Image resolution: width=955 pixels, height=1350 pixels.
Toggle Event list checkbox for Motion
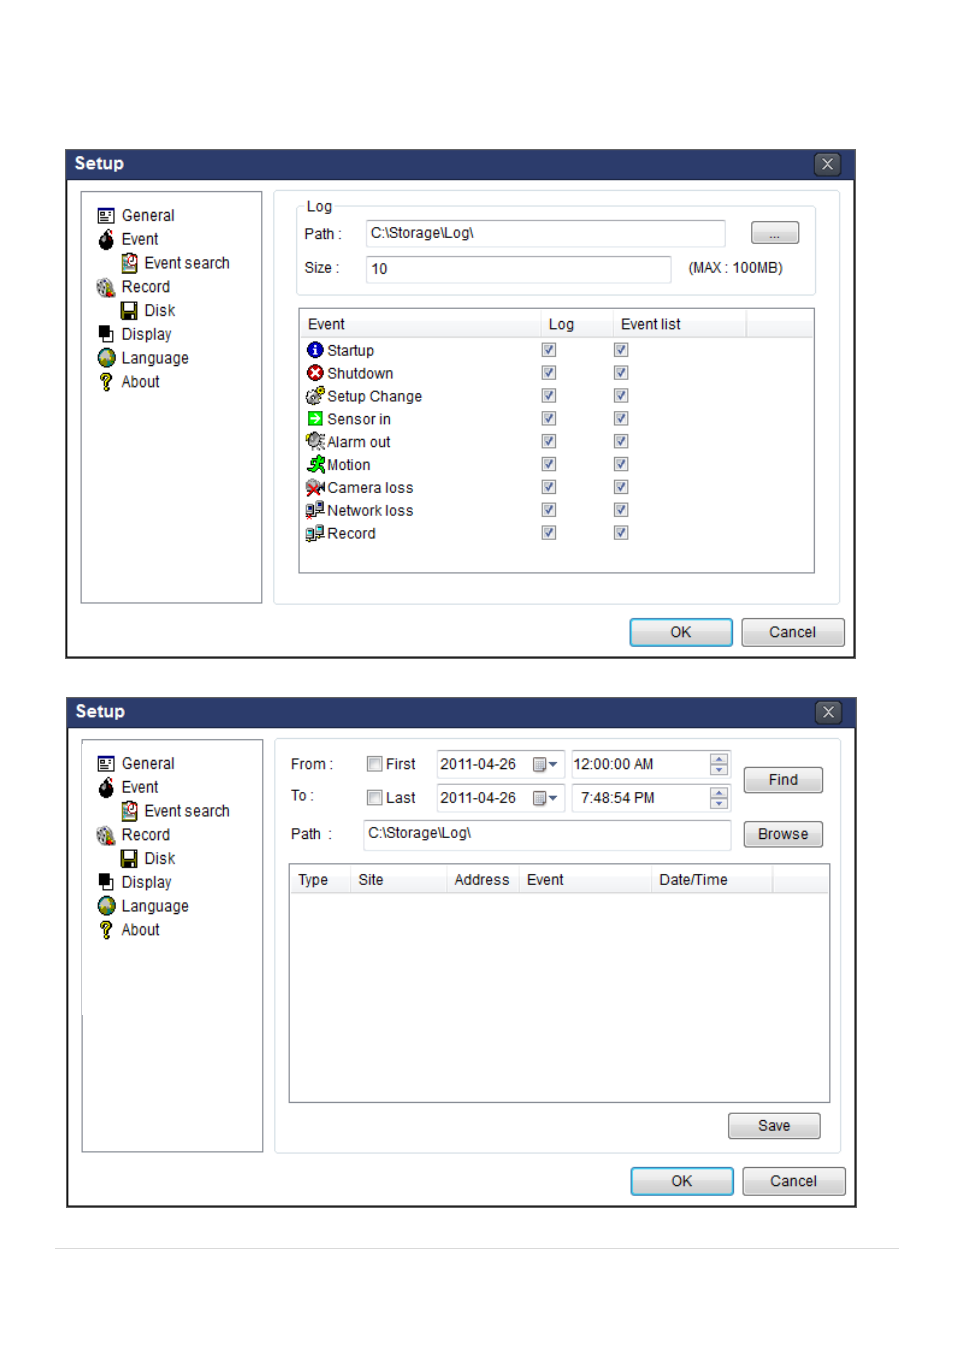point(621,464)
